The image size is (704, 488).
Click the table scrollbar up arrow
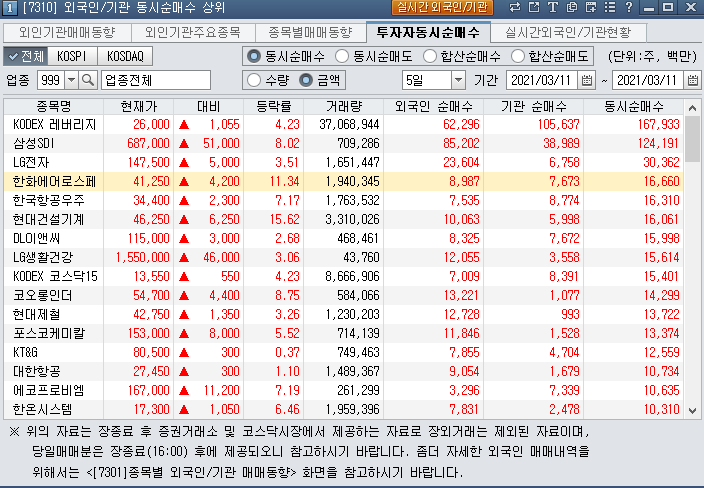tap(692, 108)
